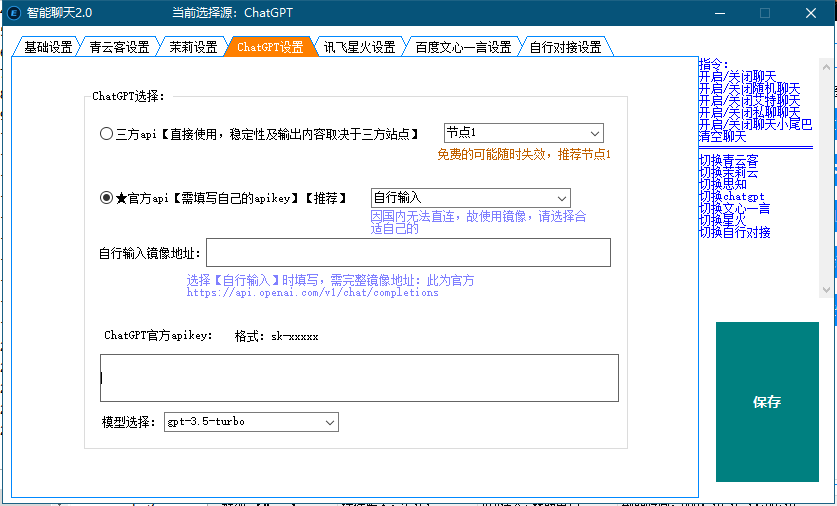Screen dimensions: 837x506
Task: Click the 清空聊天 command
Action: pos(722,136)
